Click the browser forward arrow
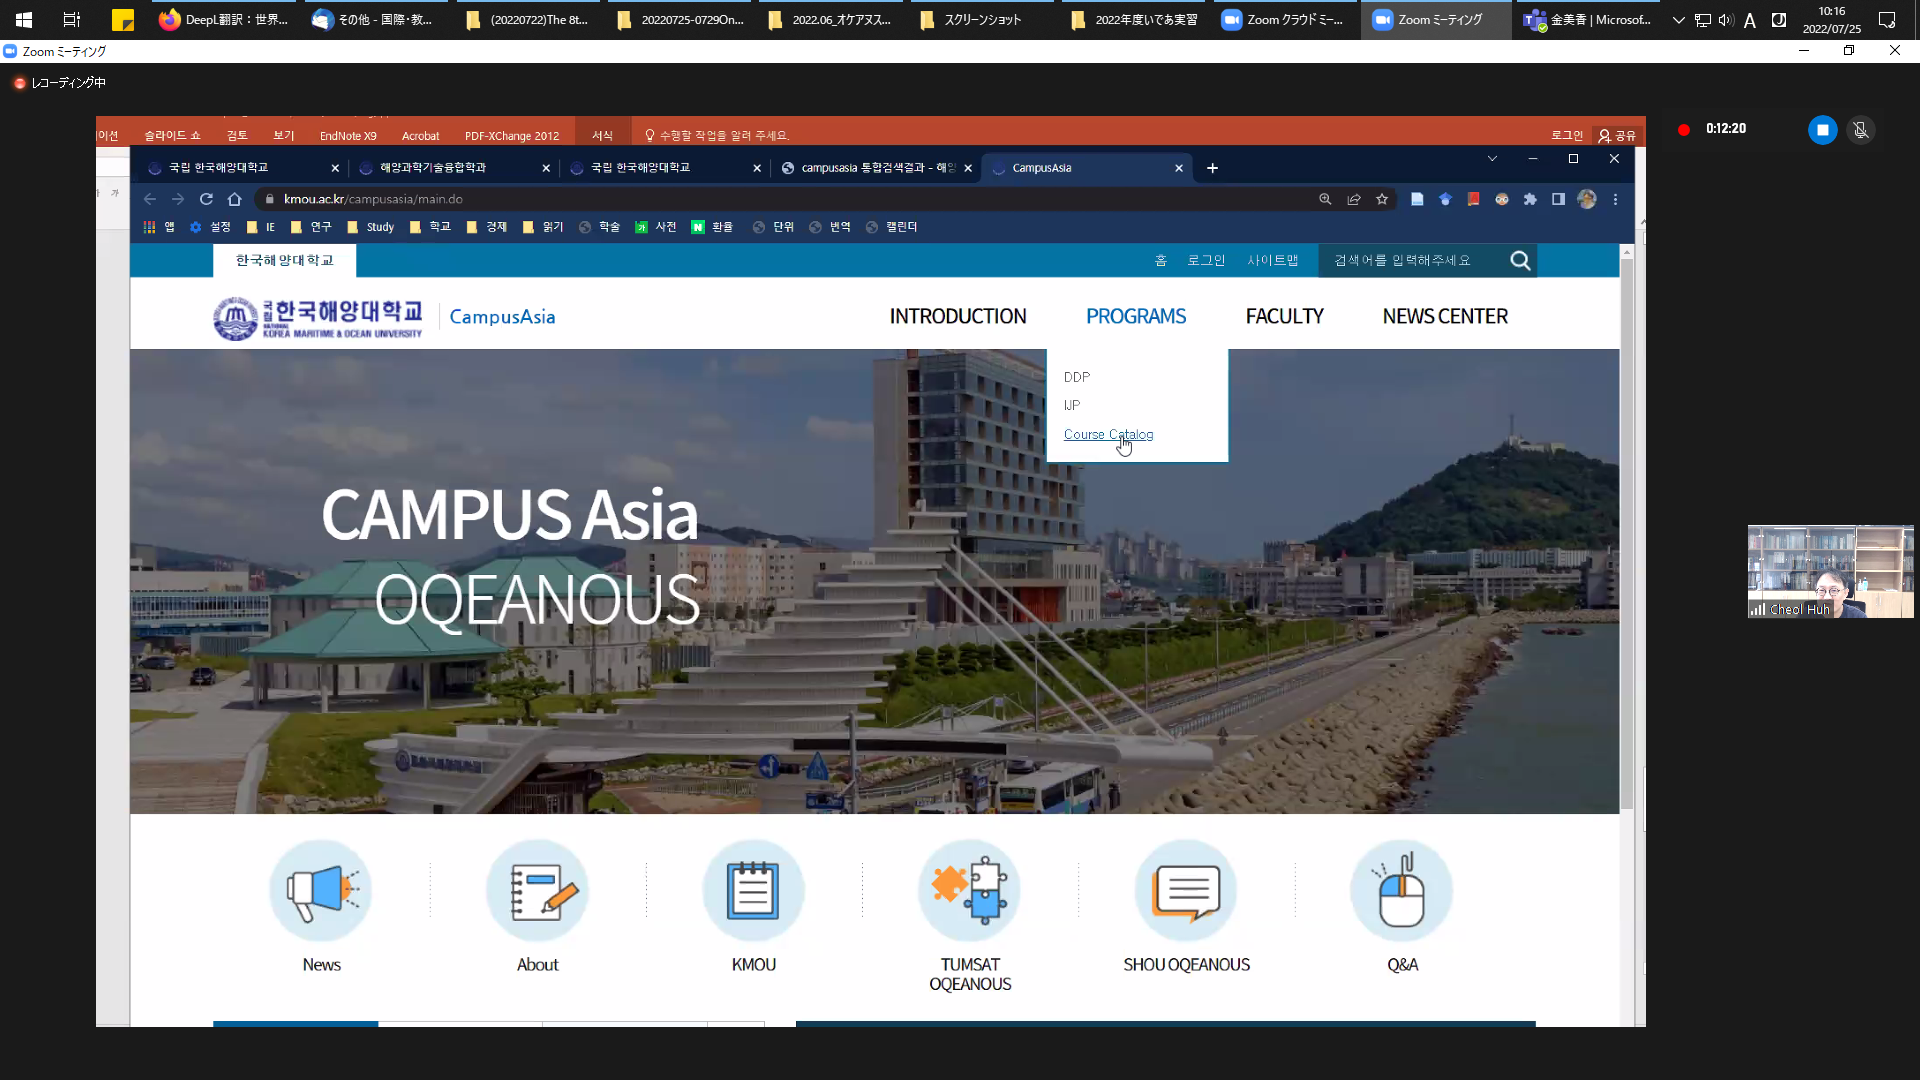1920x1080 pixels. [x=178, y=199]
